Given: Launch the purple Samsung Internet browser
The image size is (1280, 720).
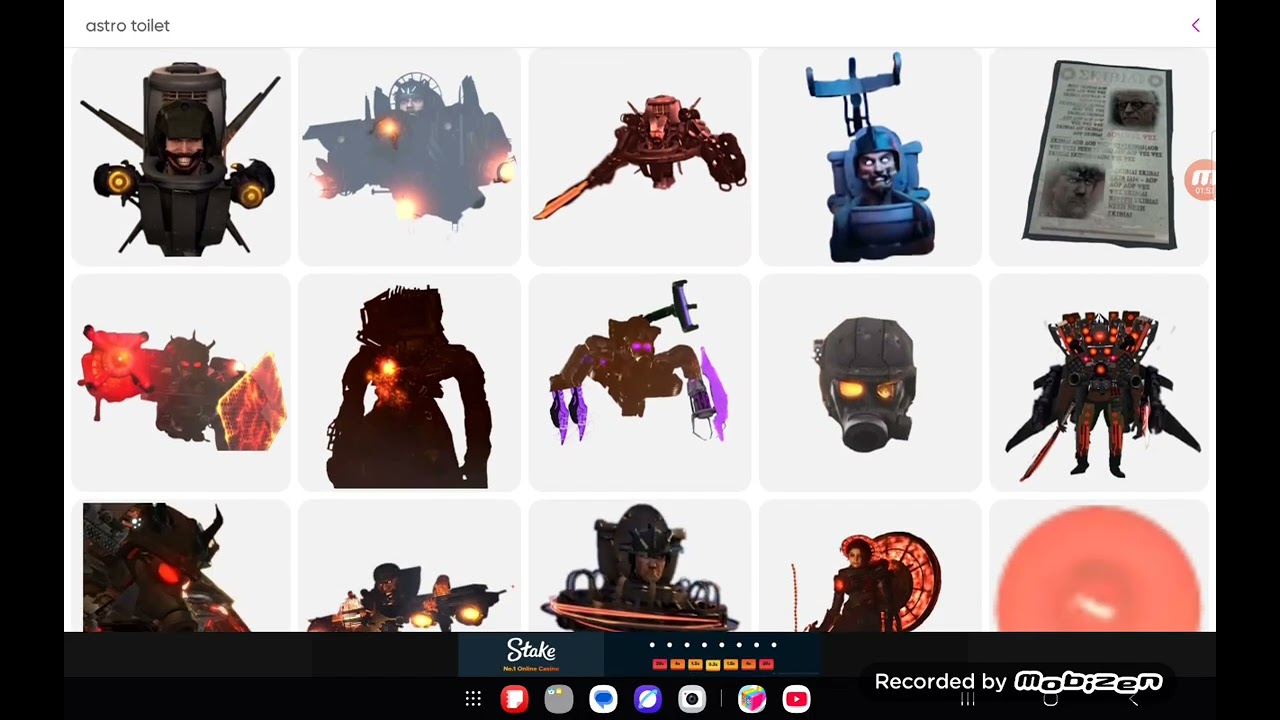Looking at the screenshot, I should point(647,699).
